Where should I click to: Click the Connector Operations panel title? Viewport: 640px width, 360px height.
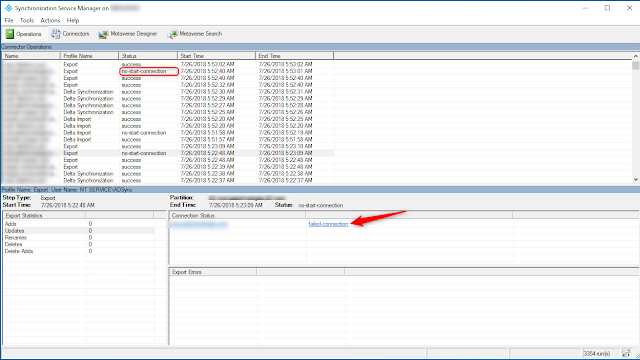tap(27, 47)
